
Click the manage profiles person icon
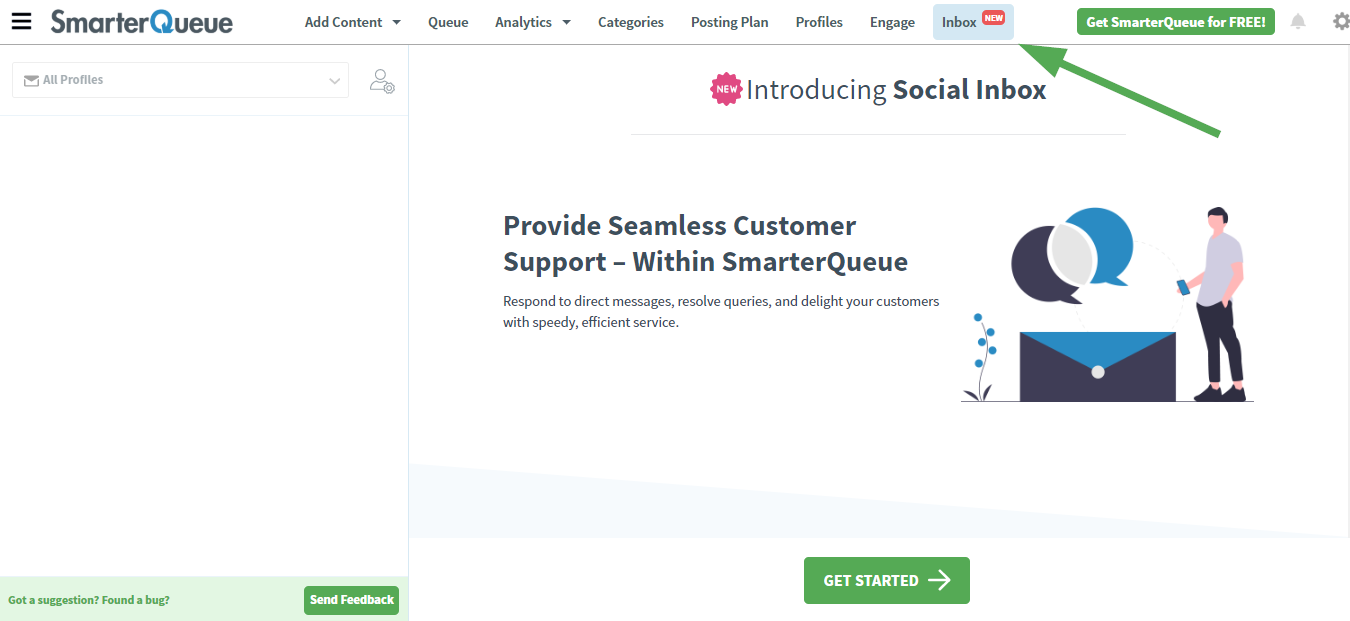pyautogui.click(x=382, y=80)
